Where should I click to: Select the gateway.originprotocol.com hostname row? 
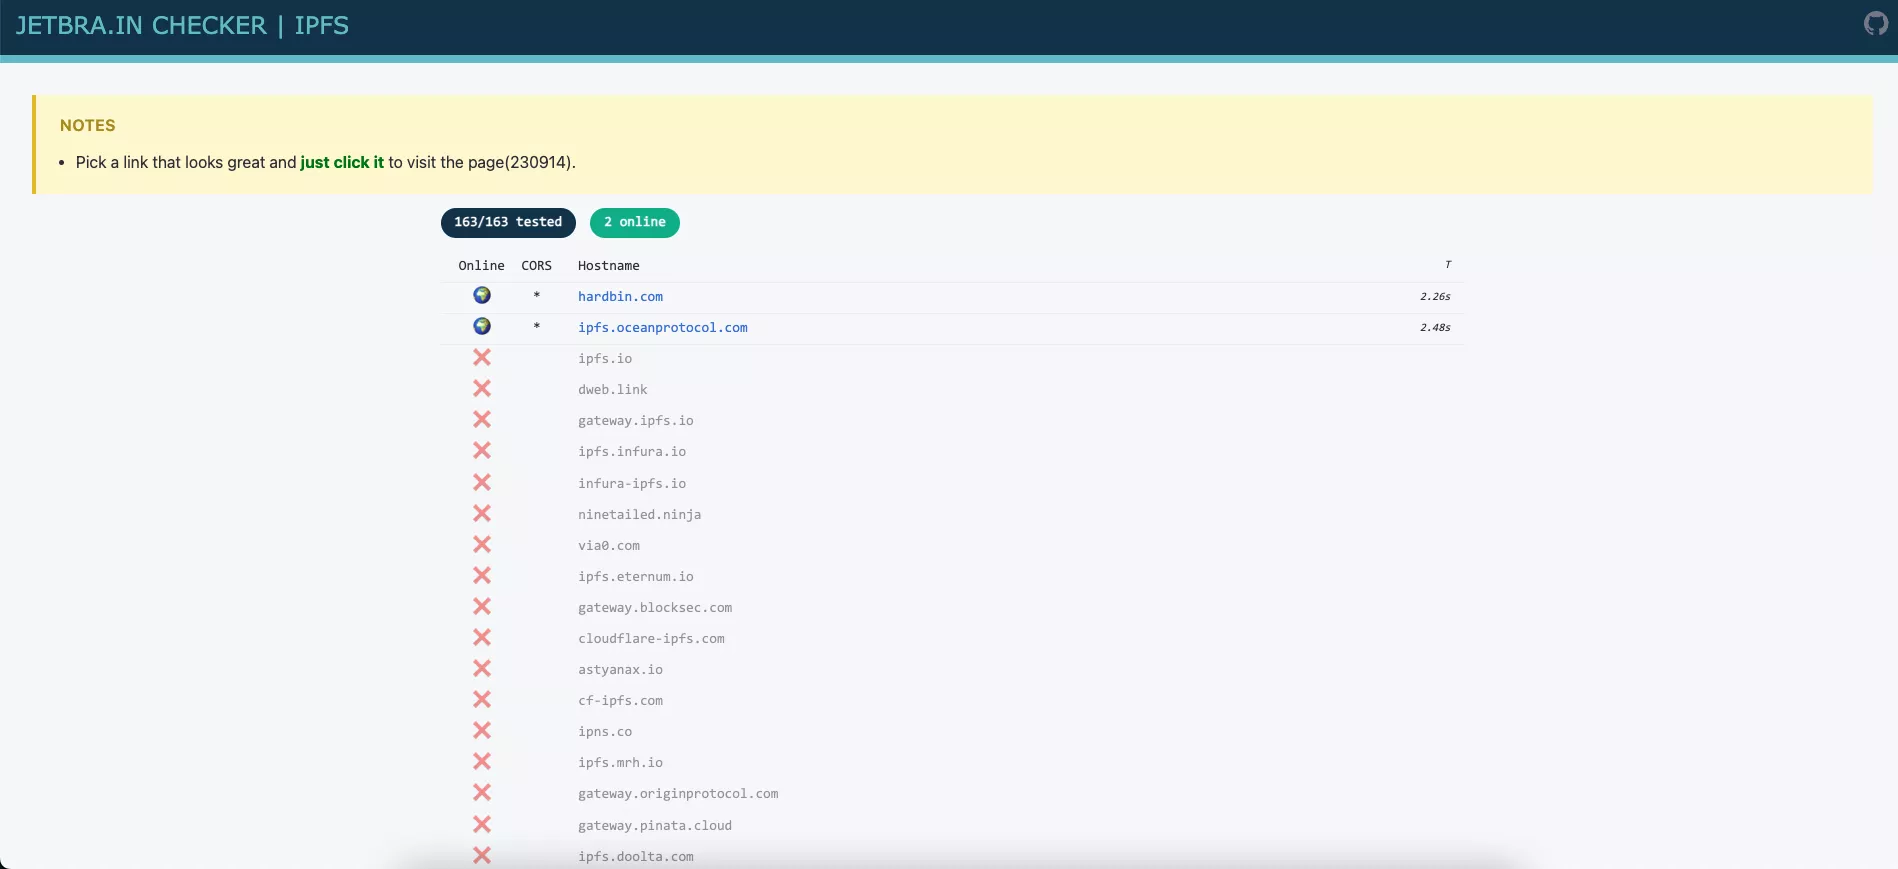tap(678, 794)
